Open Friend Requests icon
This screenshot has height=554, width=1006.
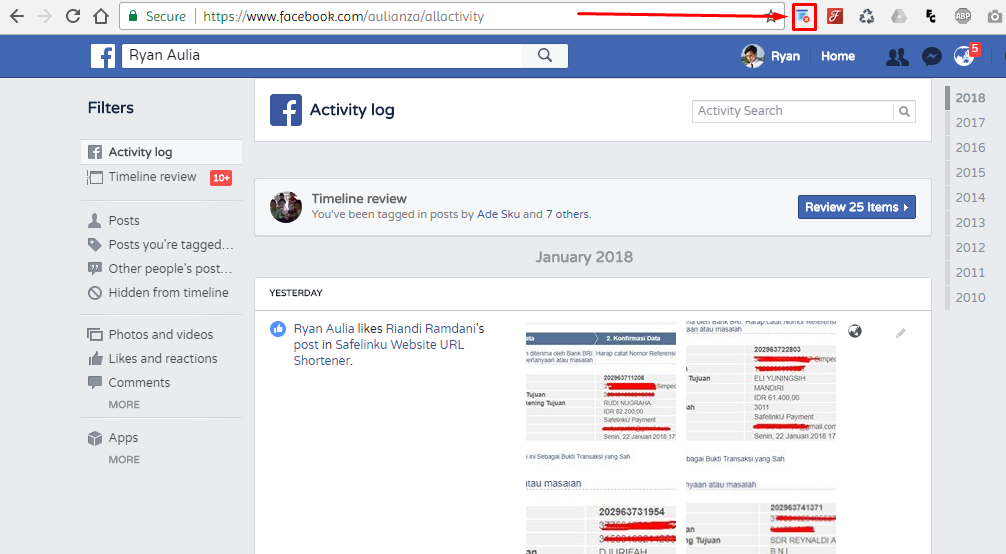click(x=897, y=57)
